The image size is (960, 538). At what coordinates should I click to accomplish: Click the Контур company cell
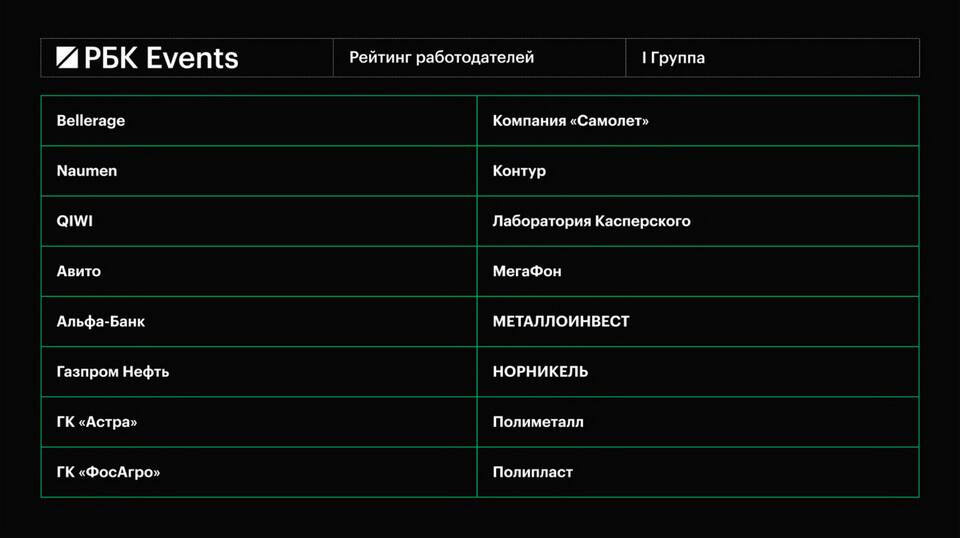(698, 171)
